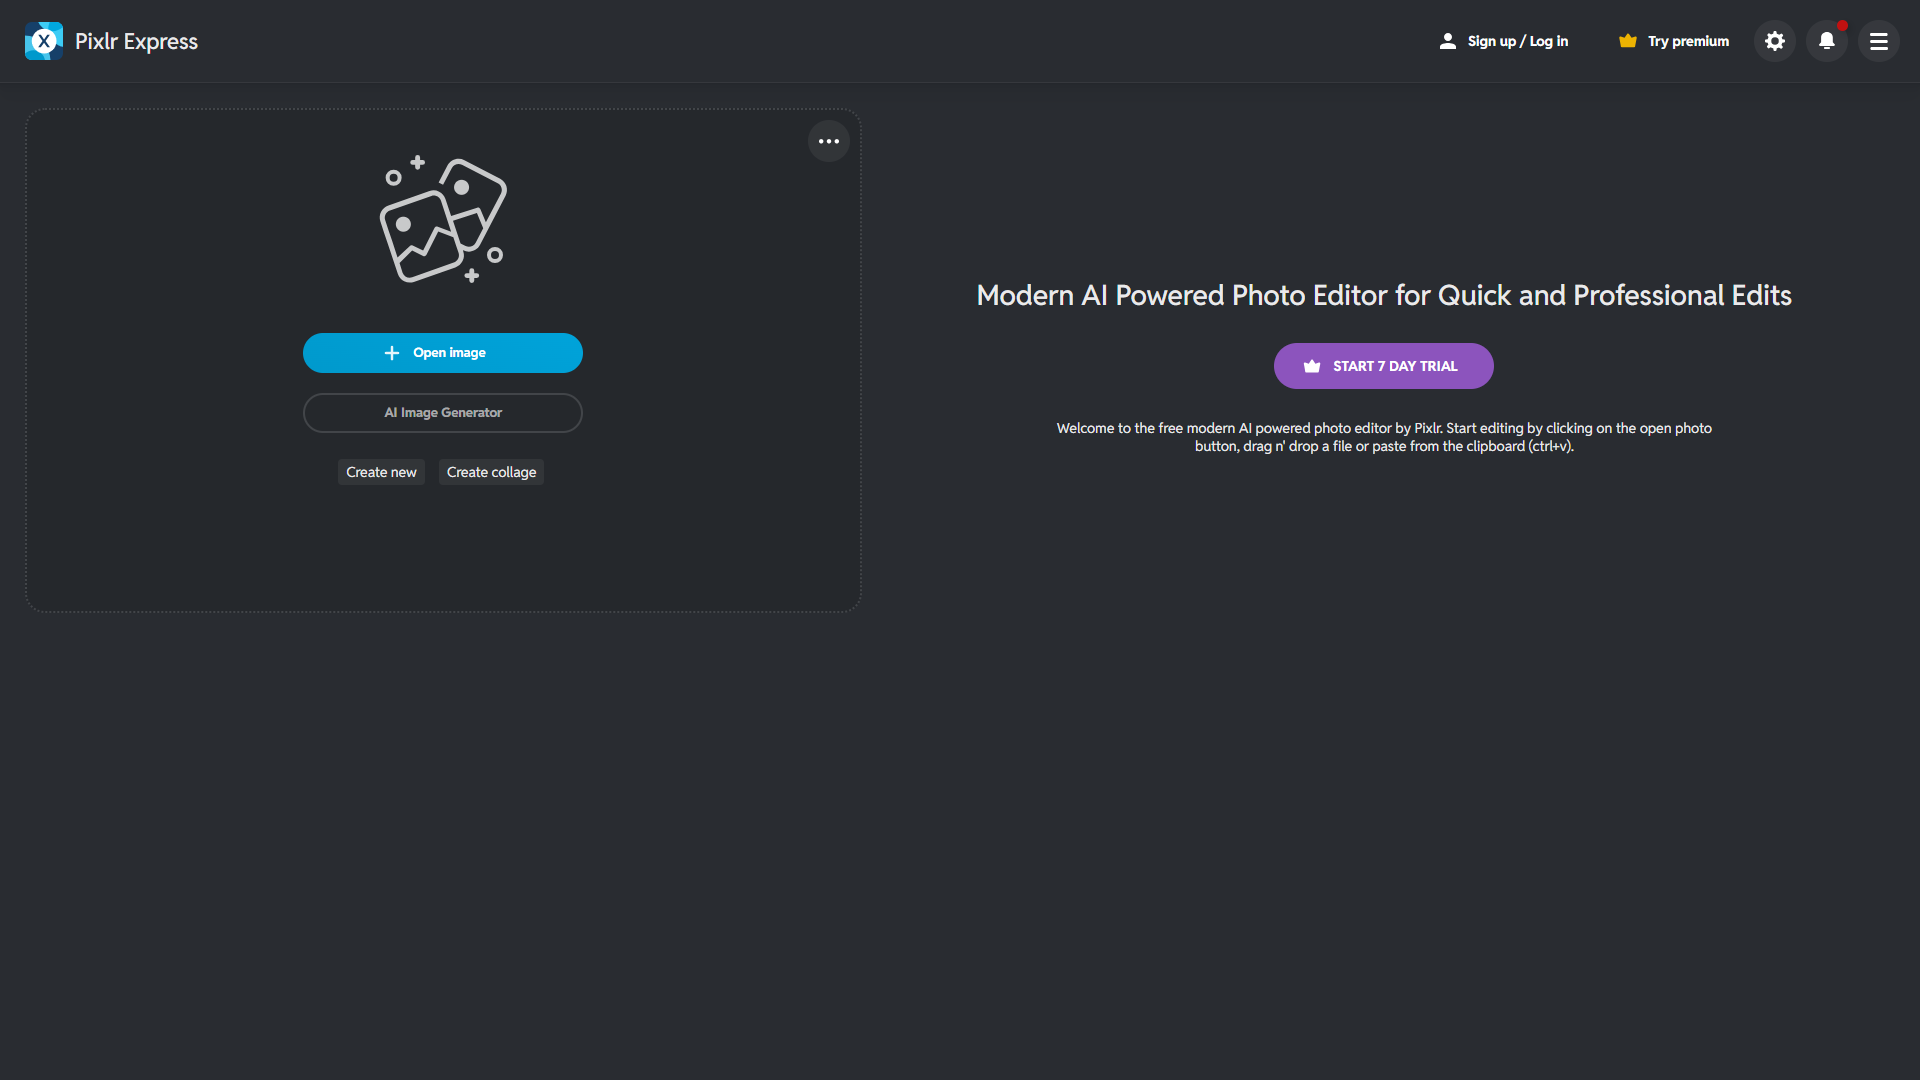
Task: Click the gold crown premium icon
Action: click(x=1628, y=41)
